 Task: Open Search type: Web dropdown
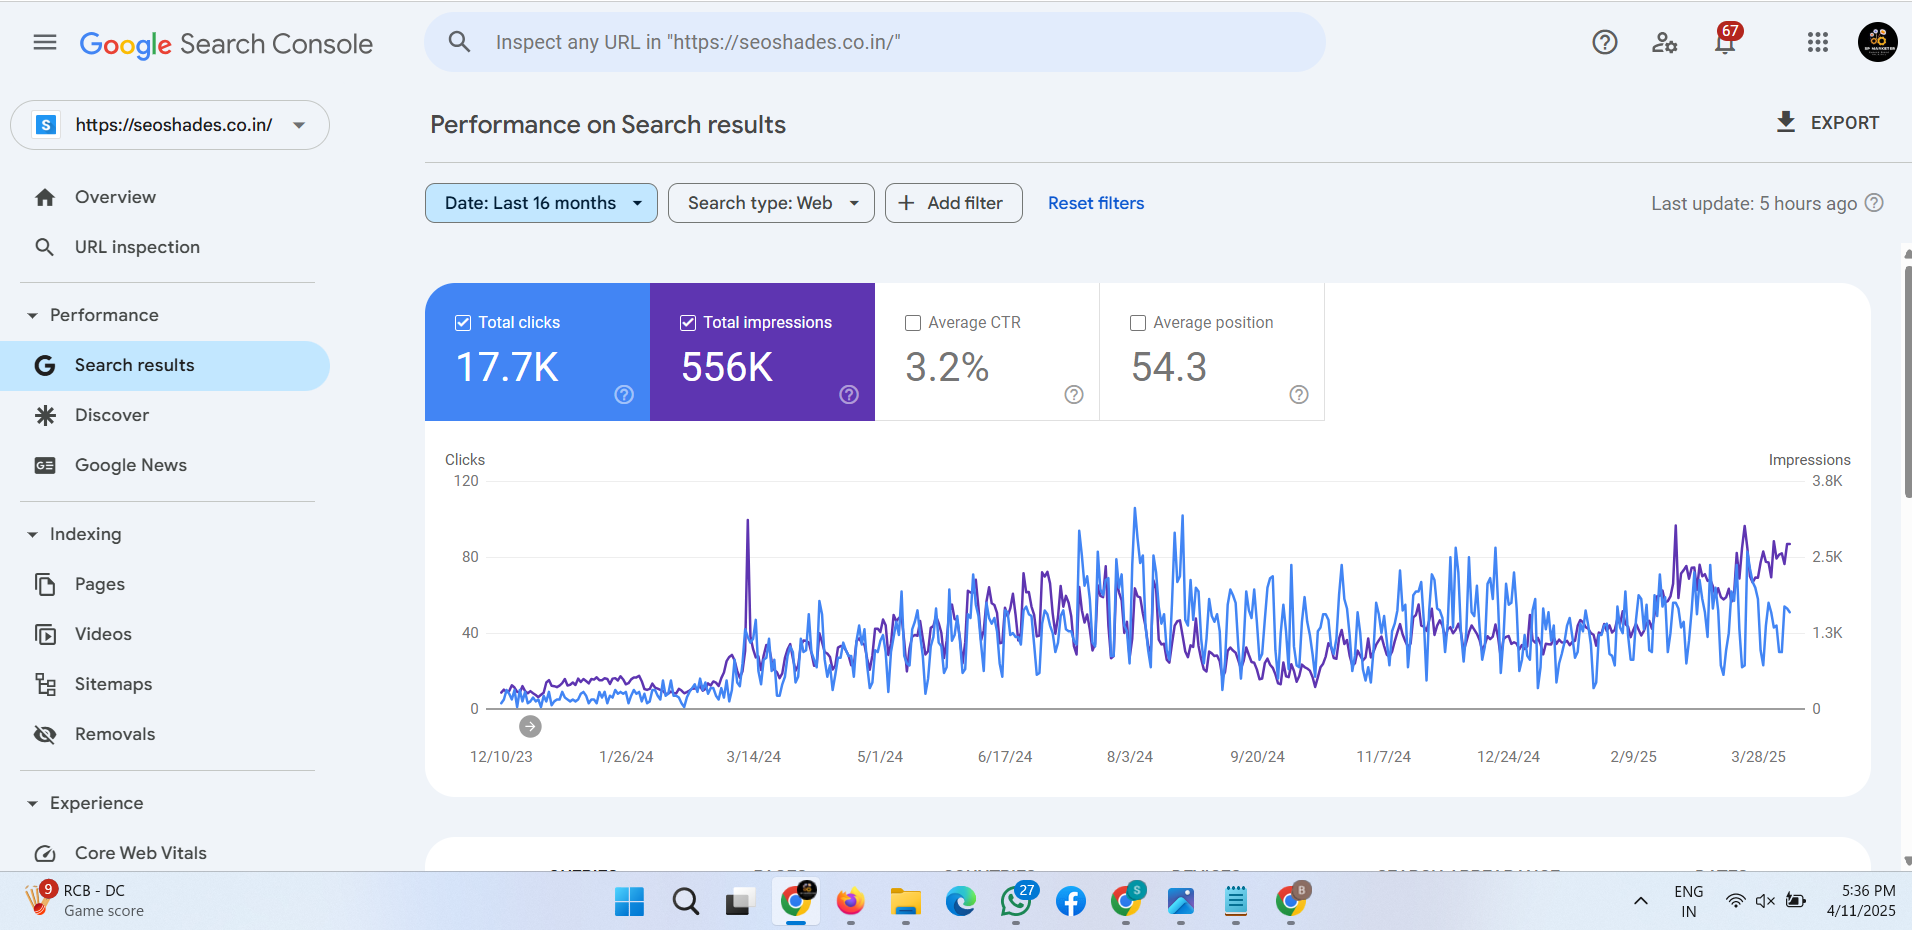(x=771, y=203)
